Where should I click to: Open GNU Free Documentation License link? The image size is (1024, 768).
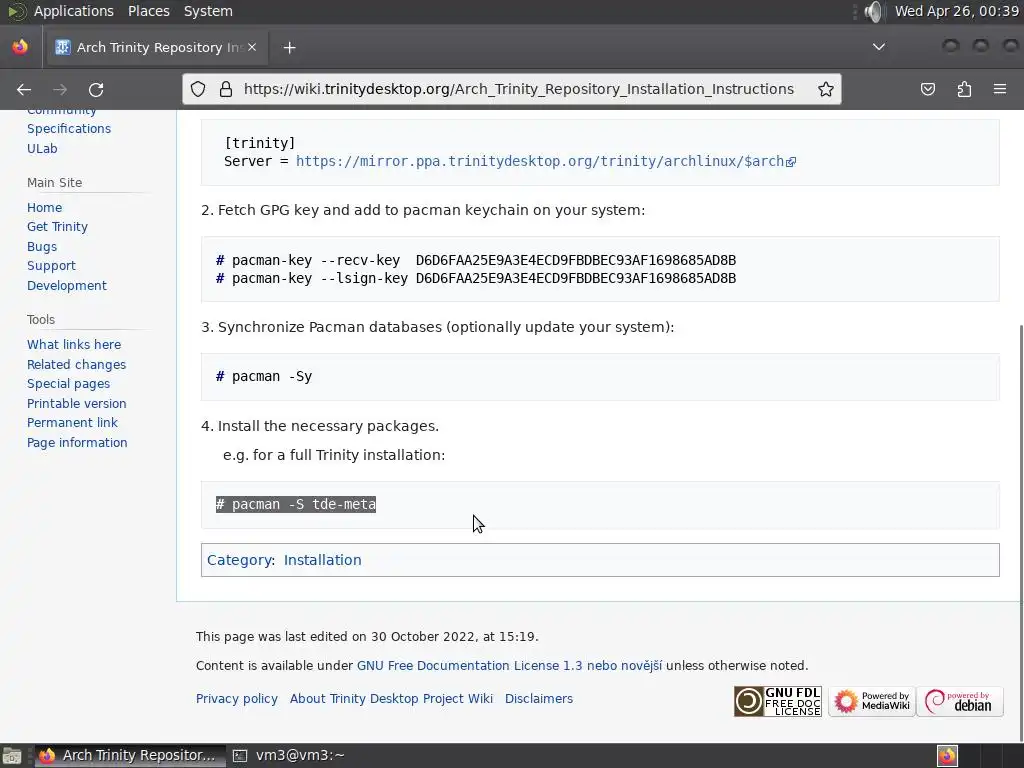(x=509, y=665)
